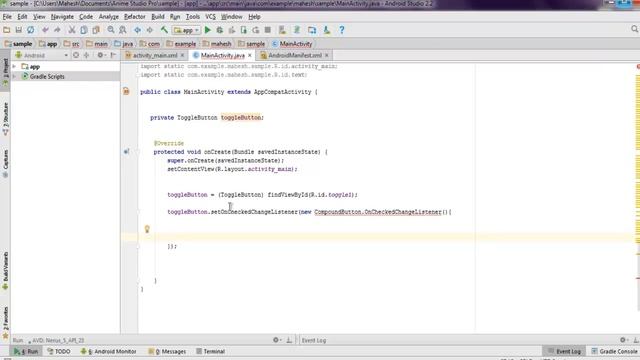Click the Find magnifier icon
This screenshot has width=640, height=360.
(111, 30)
